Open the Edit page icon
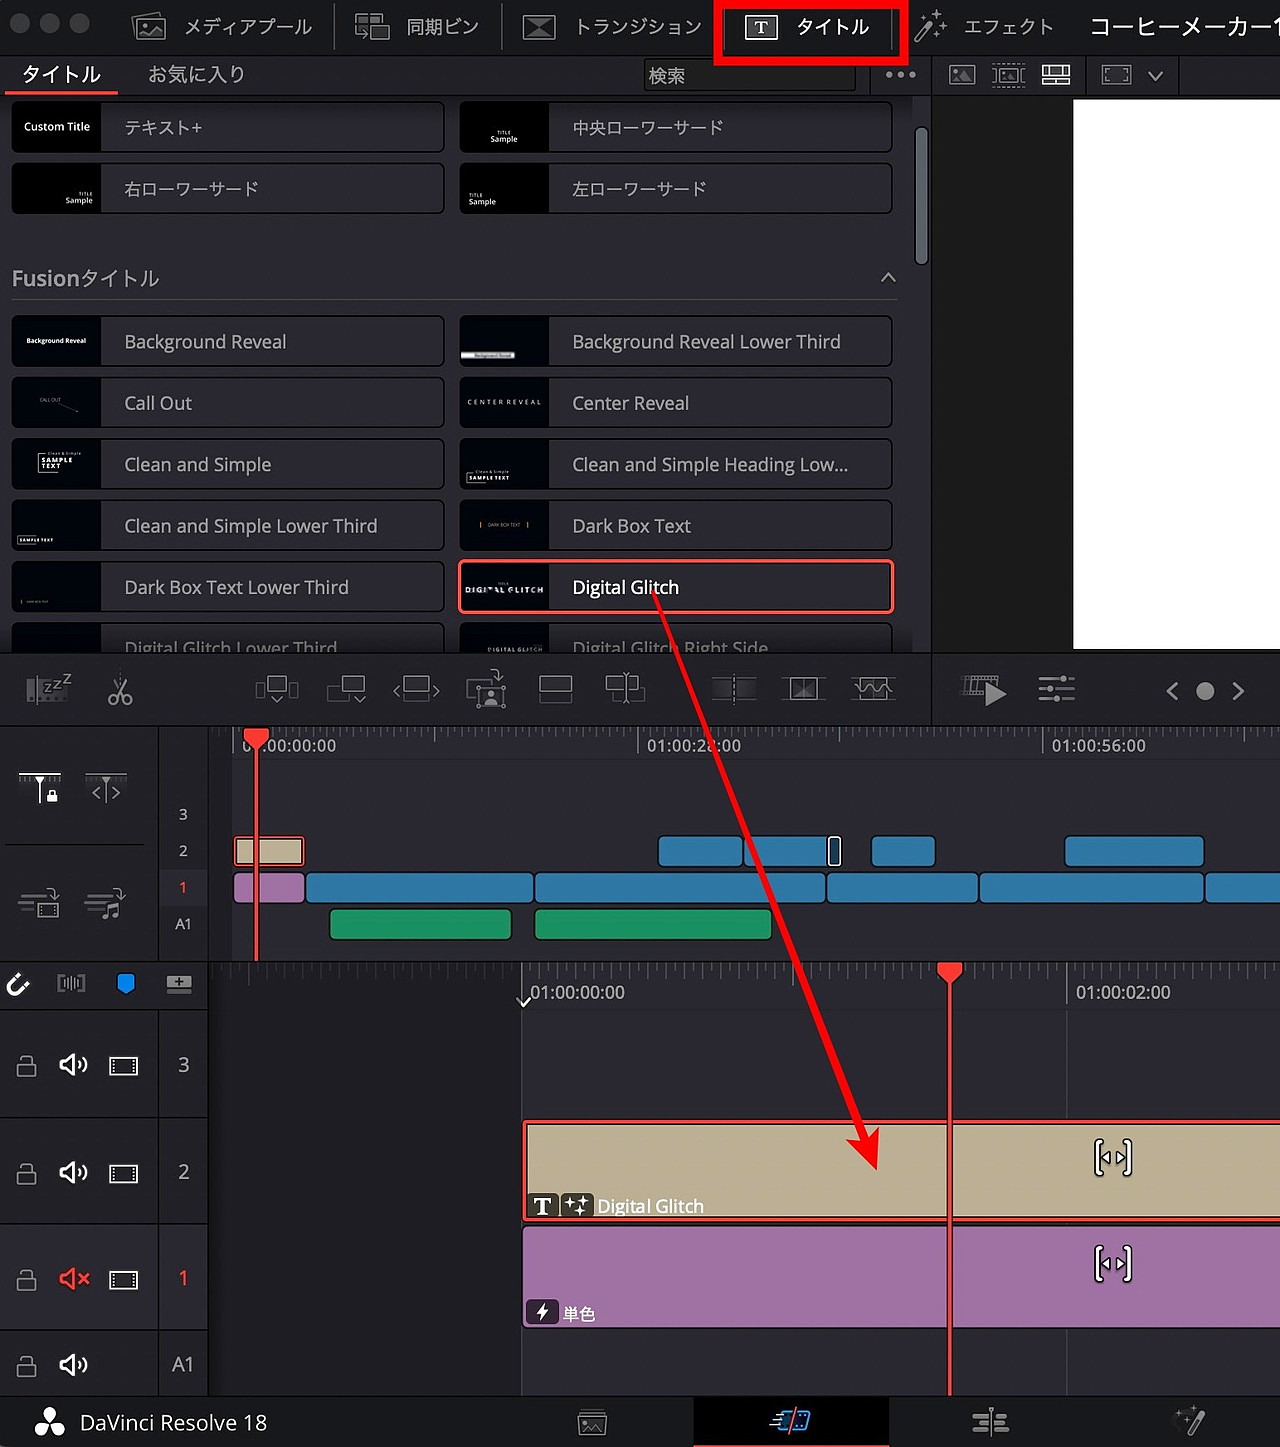 pyautogui.click(x=990, y=1422)
